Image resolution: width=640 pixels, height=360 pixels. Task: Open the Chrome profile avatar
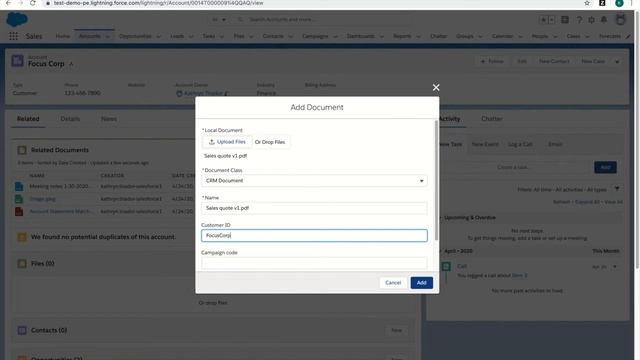[x=619, y=3]
